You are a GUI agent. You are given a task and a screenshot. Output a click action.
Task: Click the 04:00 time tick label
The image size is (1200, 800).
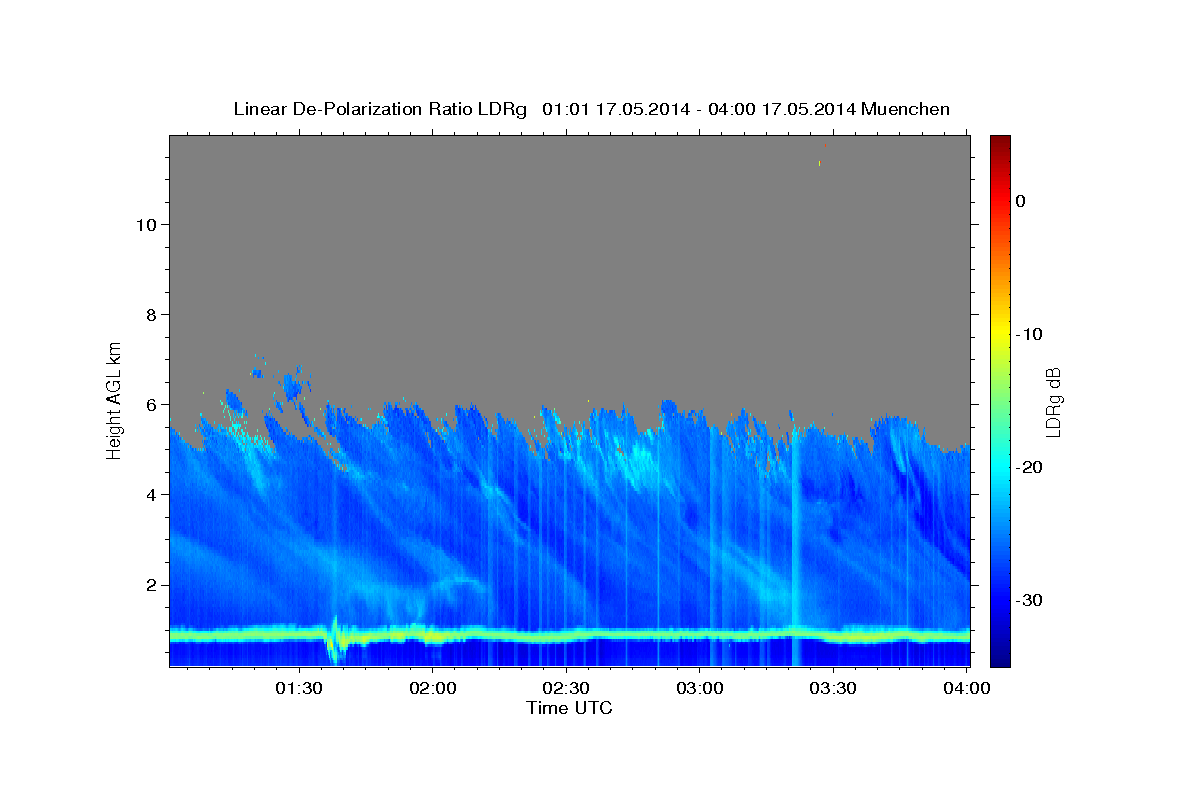(x=967, y=689)
